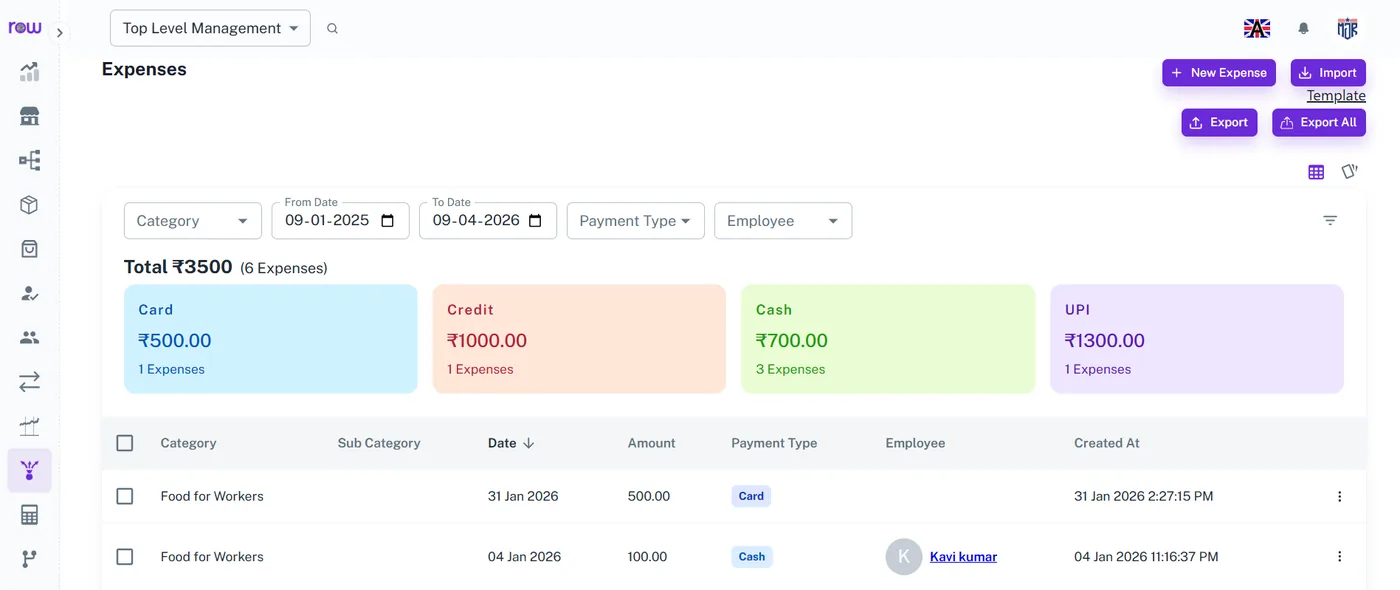
Task: Open the hierarchy tree icon in sidebar
Action: (29, 160)
